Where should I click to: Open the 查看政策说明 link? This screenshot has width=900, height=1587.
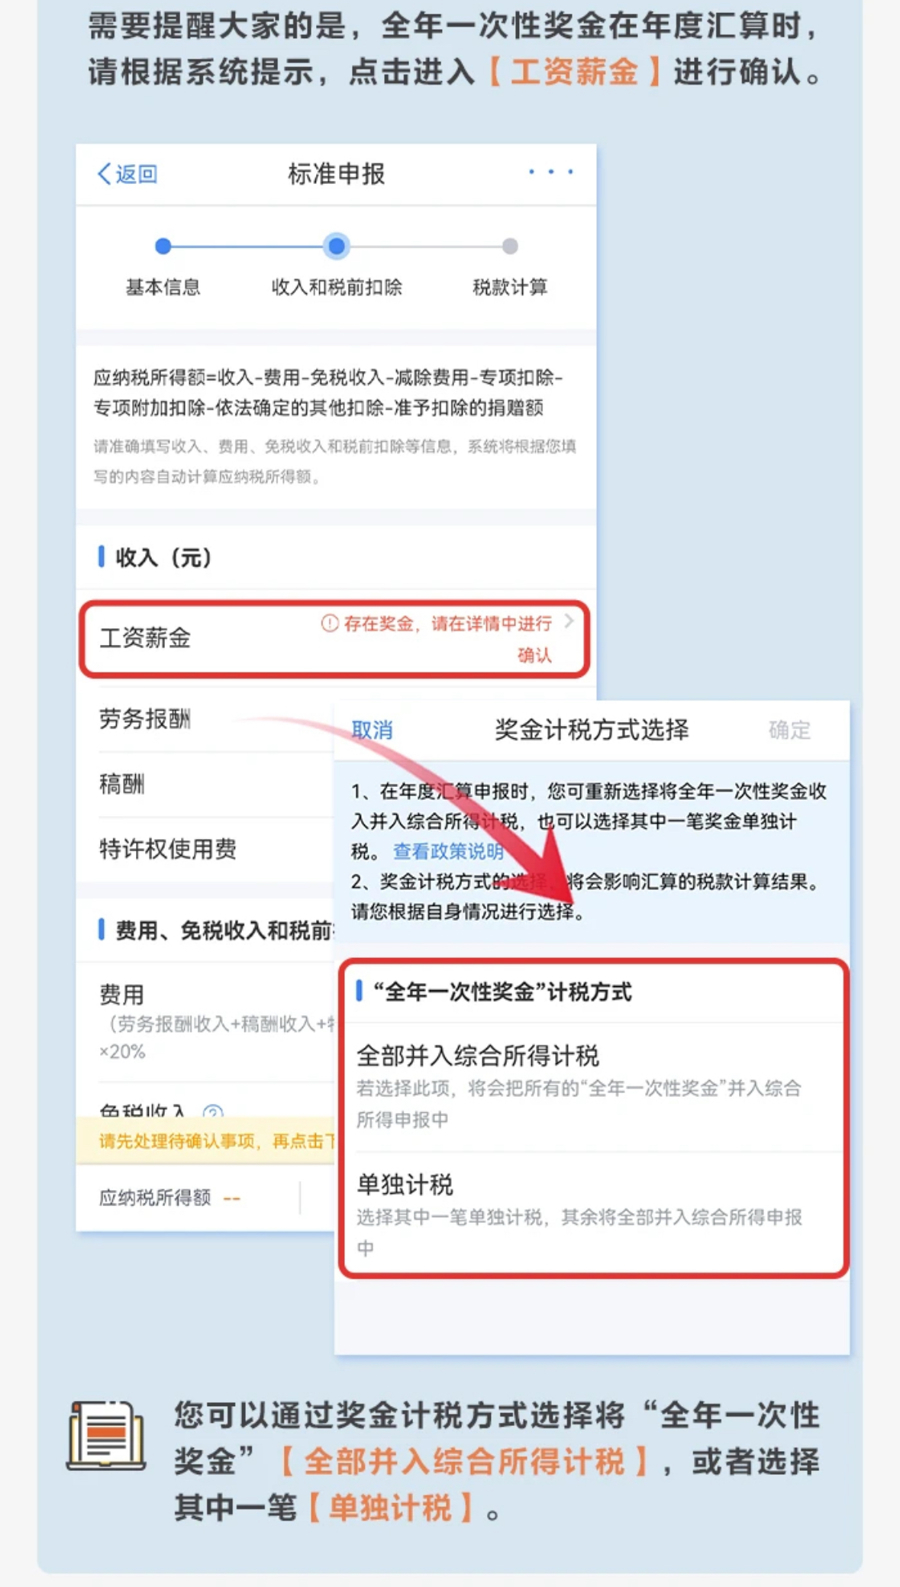448,851
